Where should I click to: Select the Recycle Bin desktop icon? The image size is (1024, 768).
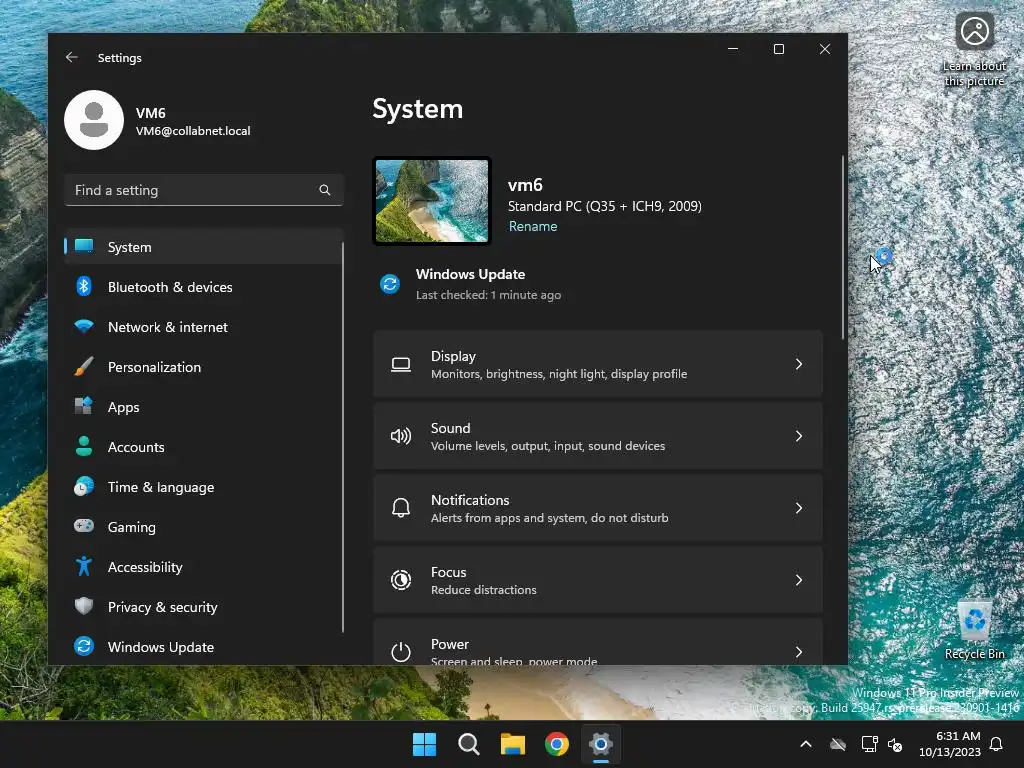[x=974, y=630]
